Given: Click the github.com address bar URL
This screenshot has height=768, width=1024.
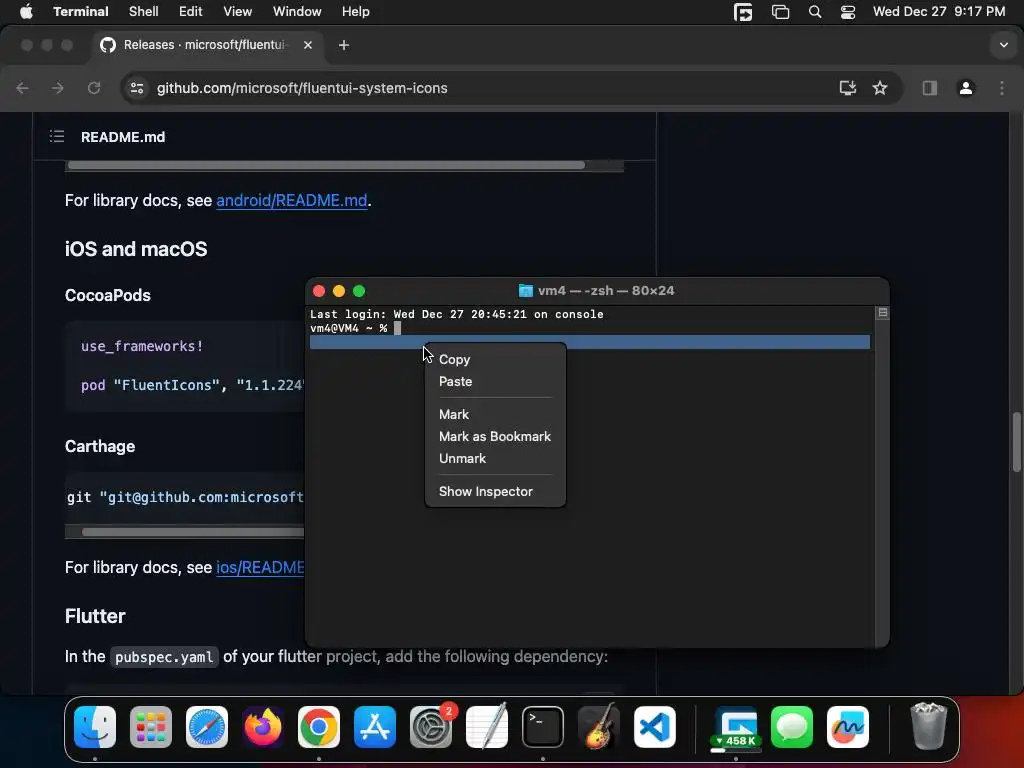Looking at the screenshot, I should (302, 88).
